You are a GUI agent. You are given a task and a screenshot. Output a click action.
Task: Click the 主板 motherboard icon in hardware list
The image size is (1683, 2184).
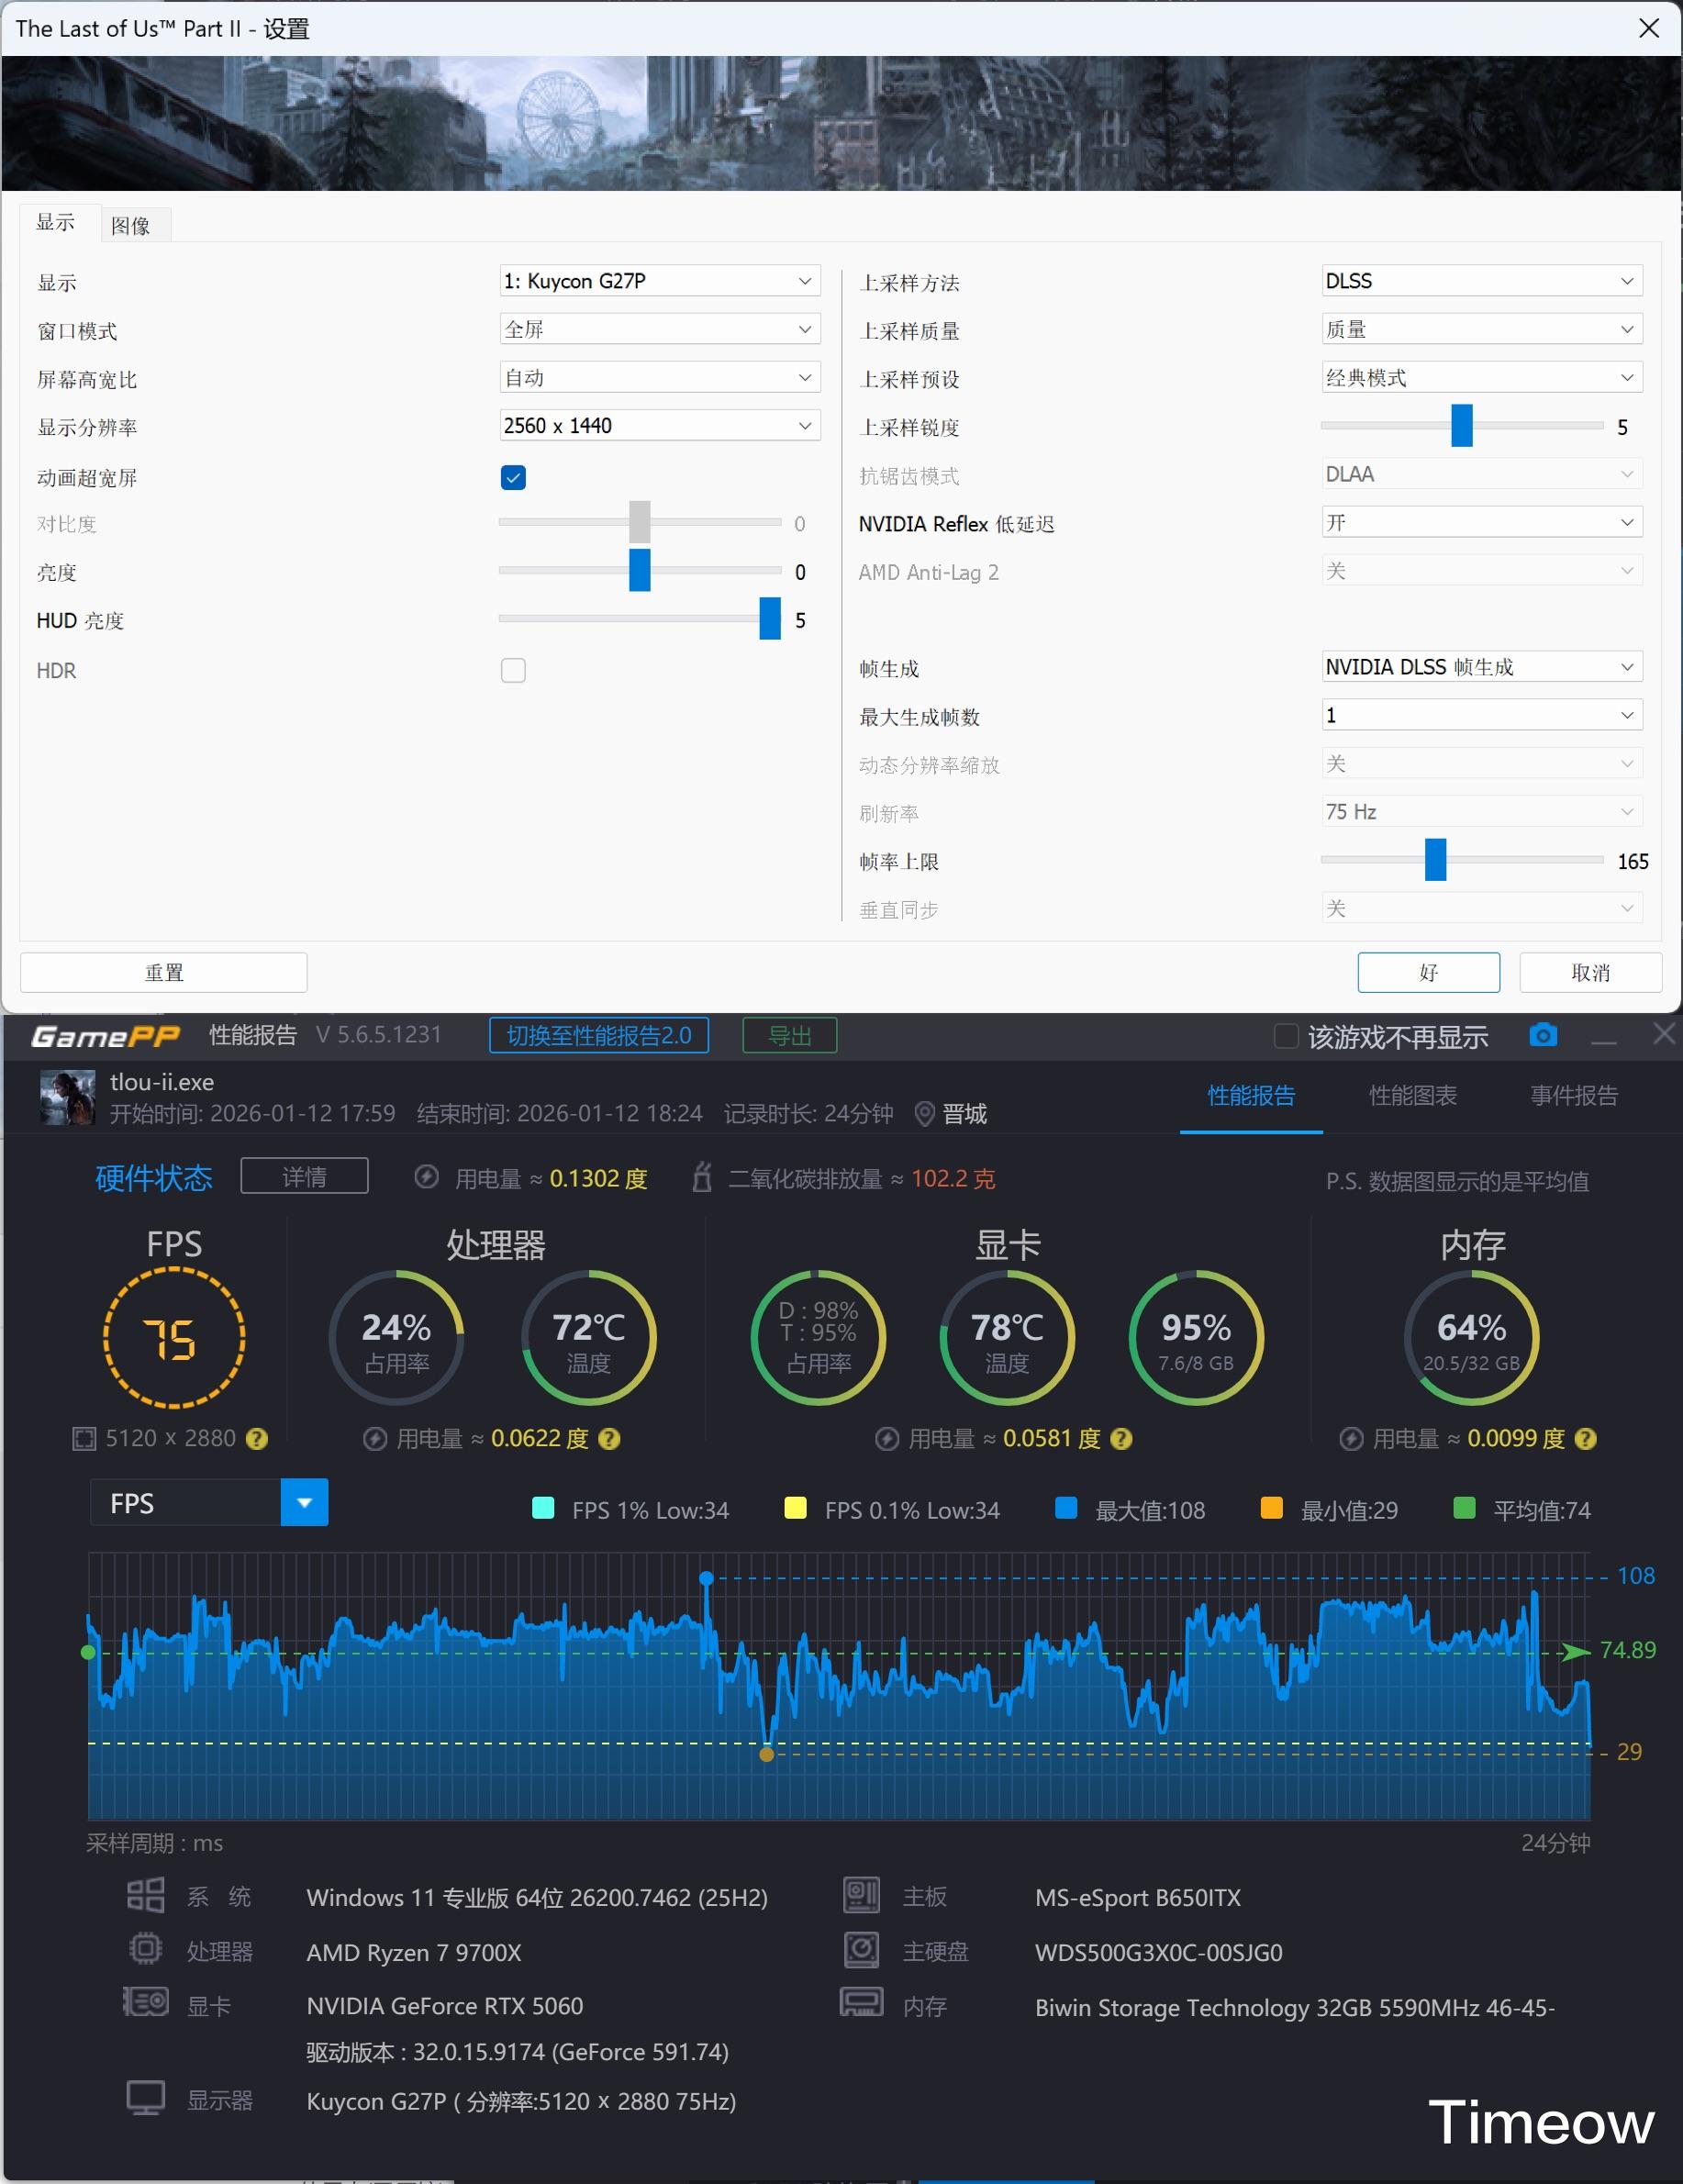pyautogui.click(x=861, y=1894)
